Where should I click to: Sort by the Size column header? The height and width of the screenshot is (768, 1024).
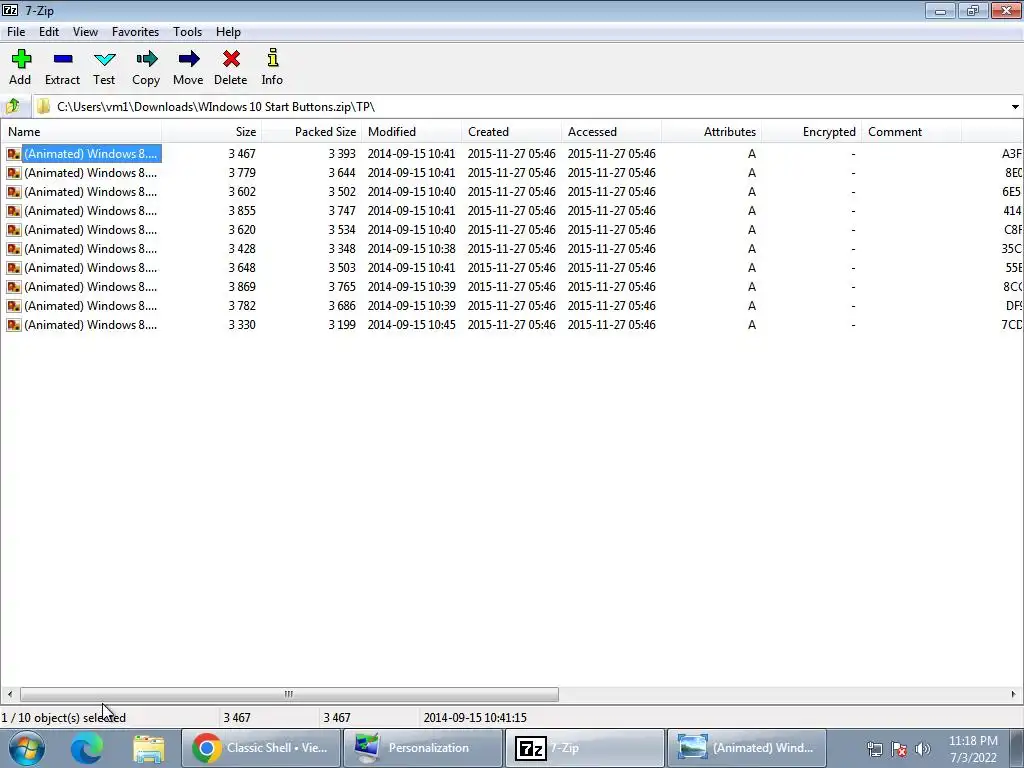(212, 132)
